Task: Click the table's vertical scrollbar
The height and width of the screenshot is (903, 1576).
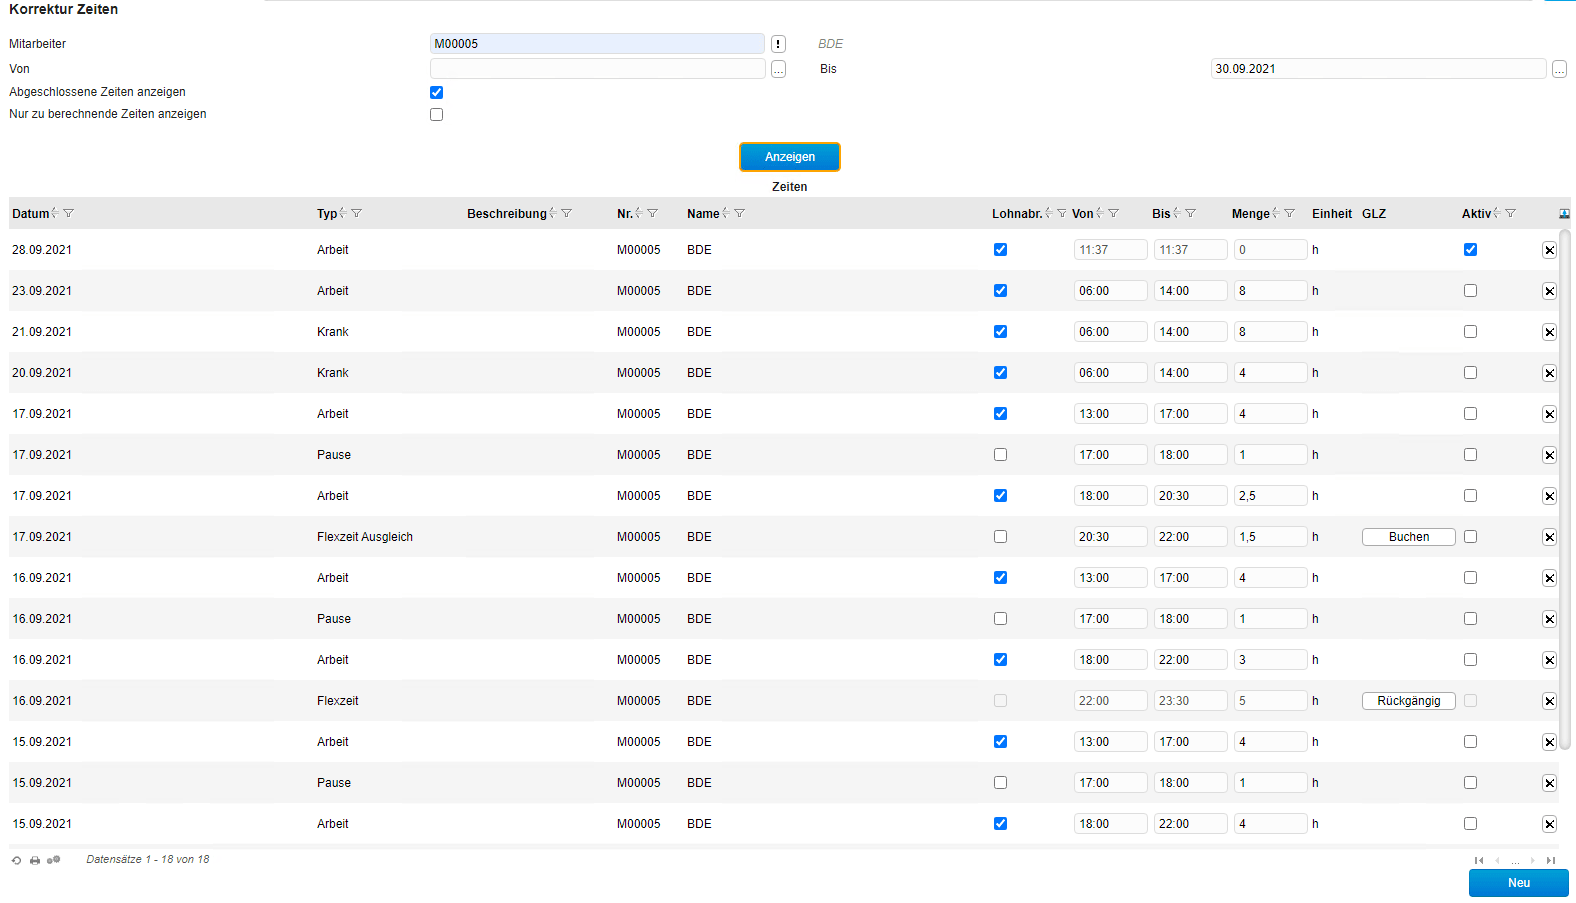Action: [1565, 490]
